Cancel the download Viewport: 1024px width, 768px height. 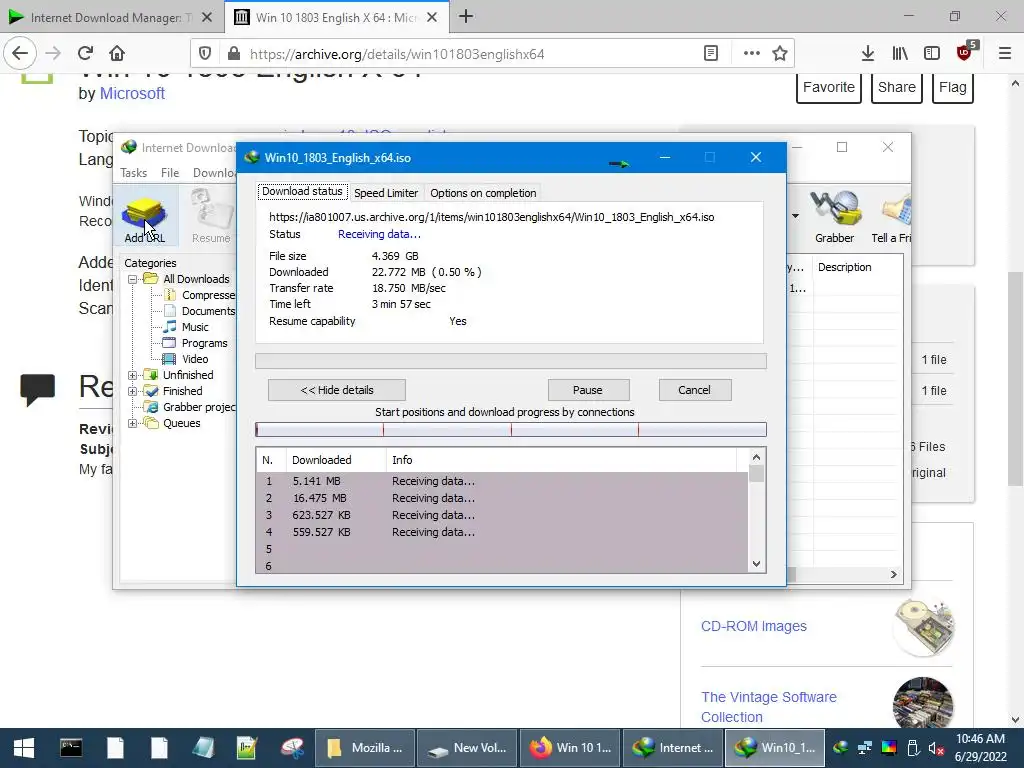point(694,390)
